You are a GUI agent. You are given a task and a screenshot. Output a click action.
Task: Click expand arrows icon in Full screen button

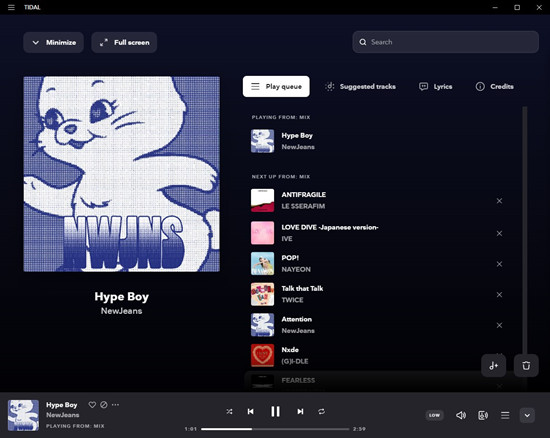point(103,42)
